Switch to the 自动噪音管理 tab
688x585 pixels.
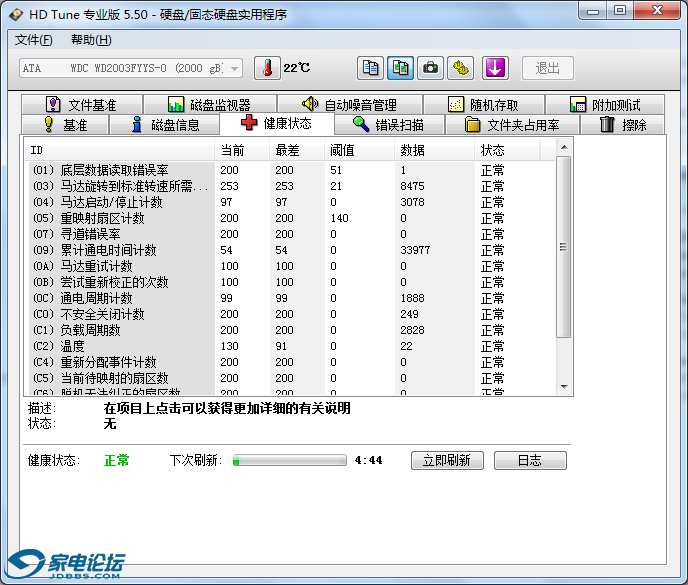[350, 105]
